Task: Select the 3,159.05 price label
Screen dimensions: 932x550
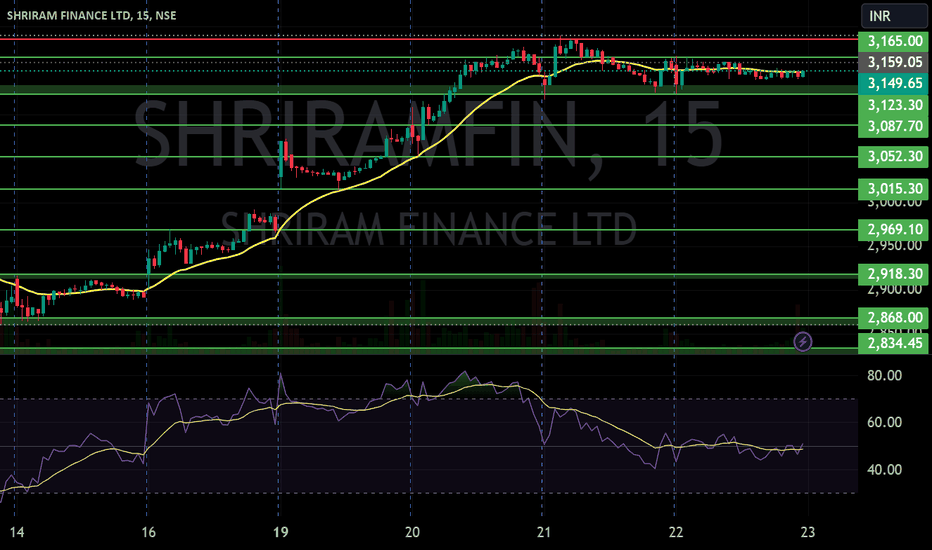Action: [893, 62]
